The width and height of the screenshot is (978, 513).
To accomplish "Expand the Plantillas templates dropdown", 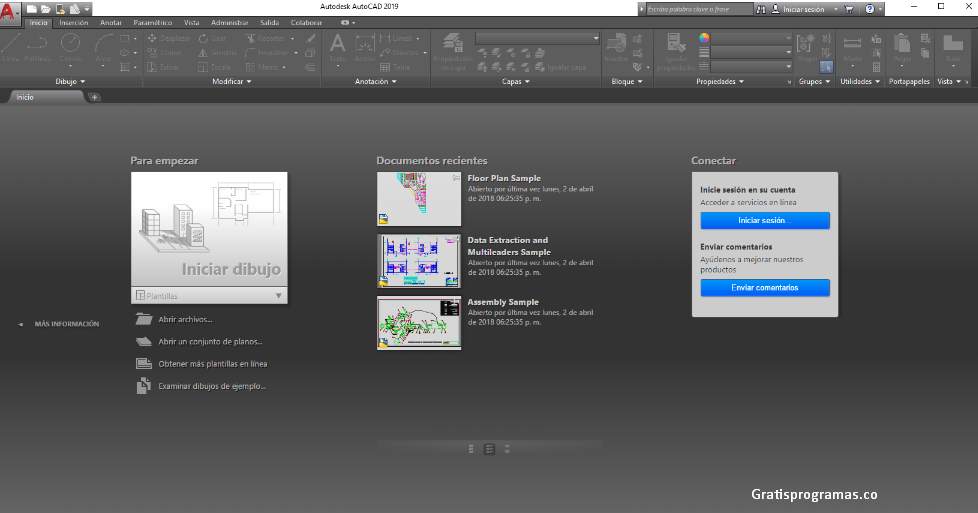I will (x=278, y=296).
